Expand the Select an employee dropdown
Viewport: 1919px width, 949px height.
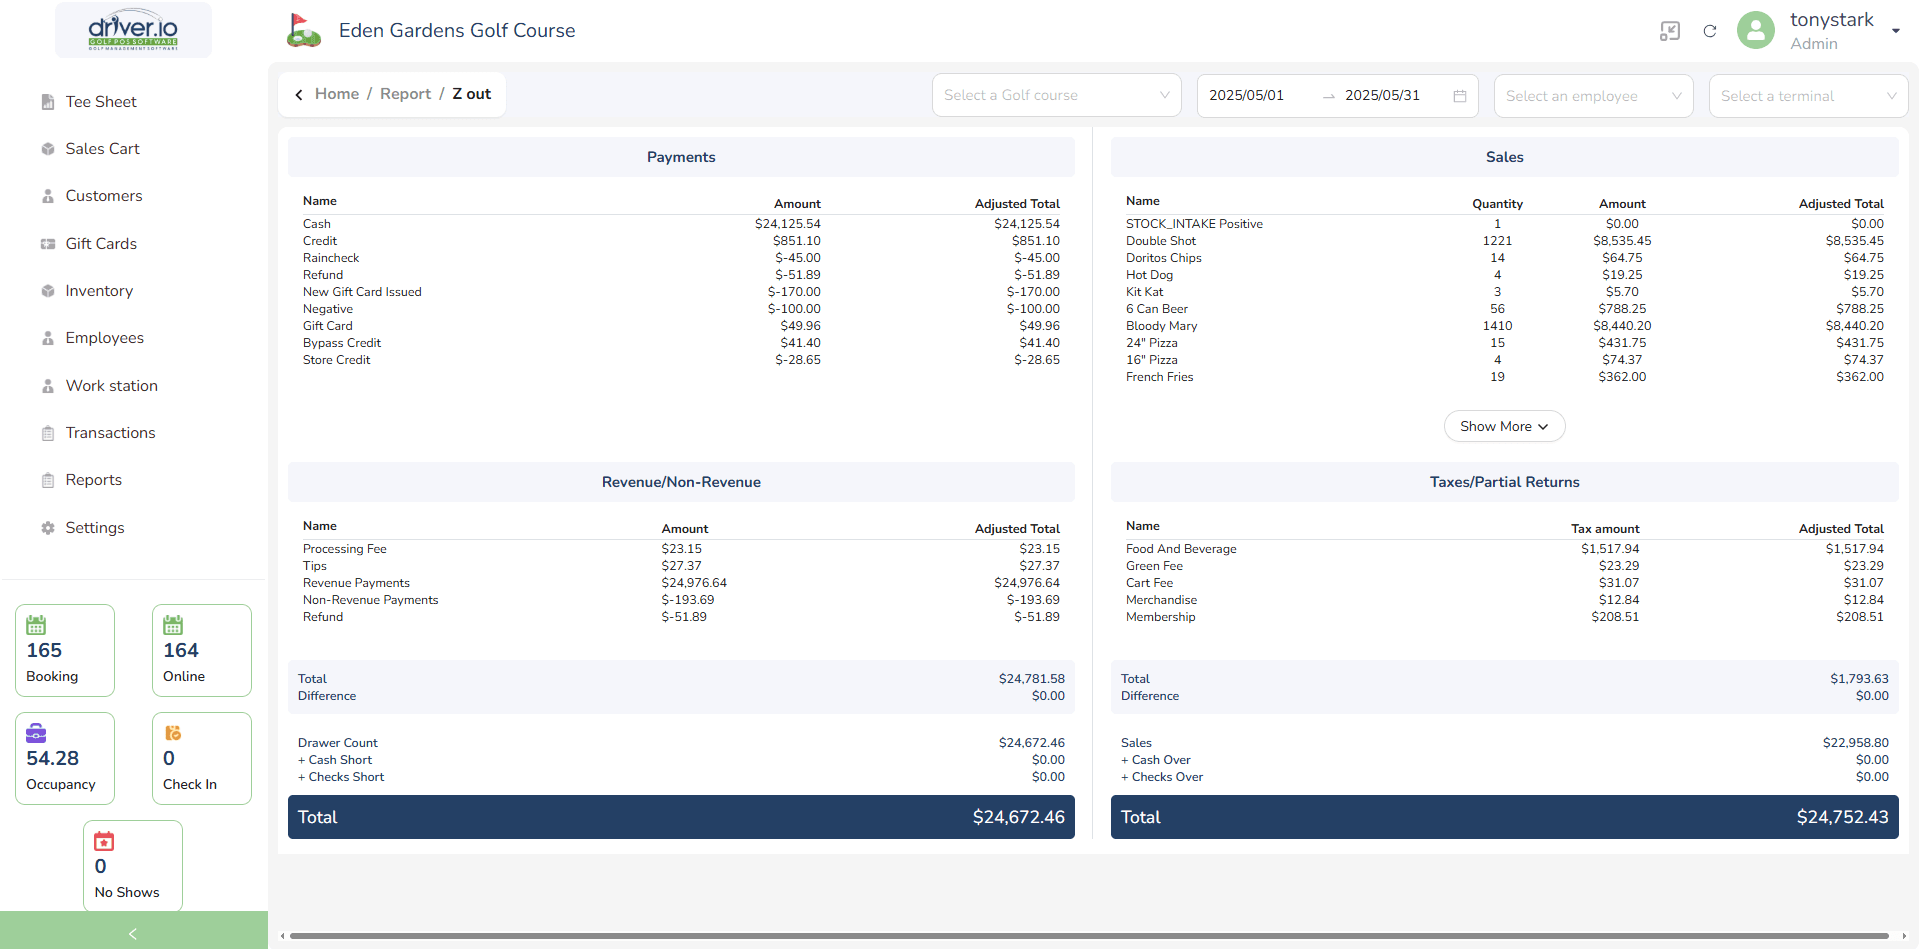coord(1592,96)
